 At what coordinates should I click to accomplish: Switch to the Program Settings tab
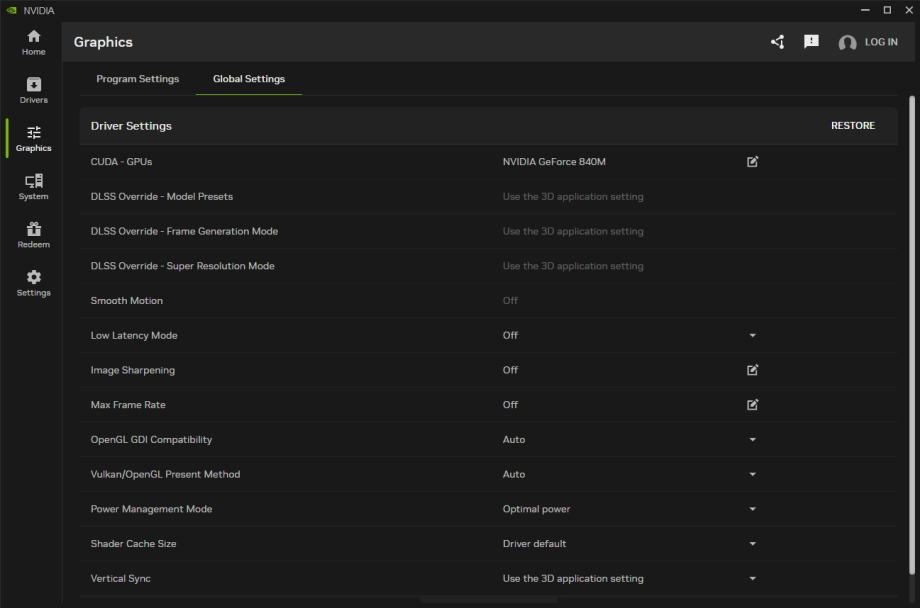(x=137, y=79)
